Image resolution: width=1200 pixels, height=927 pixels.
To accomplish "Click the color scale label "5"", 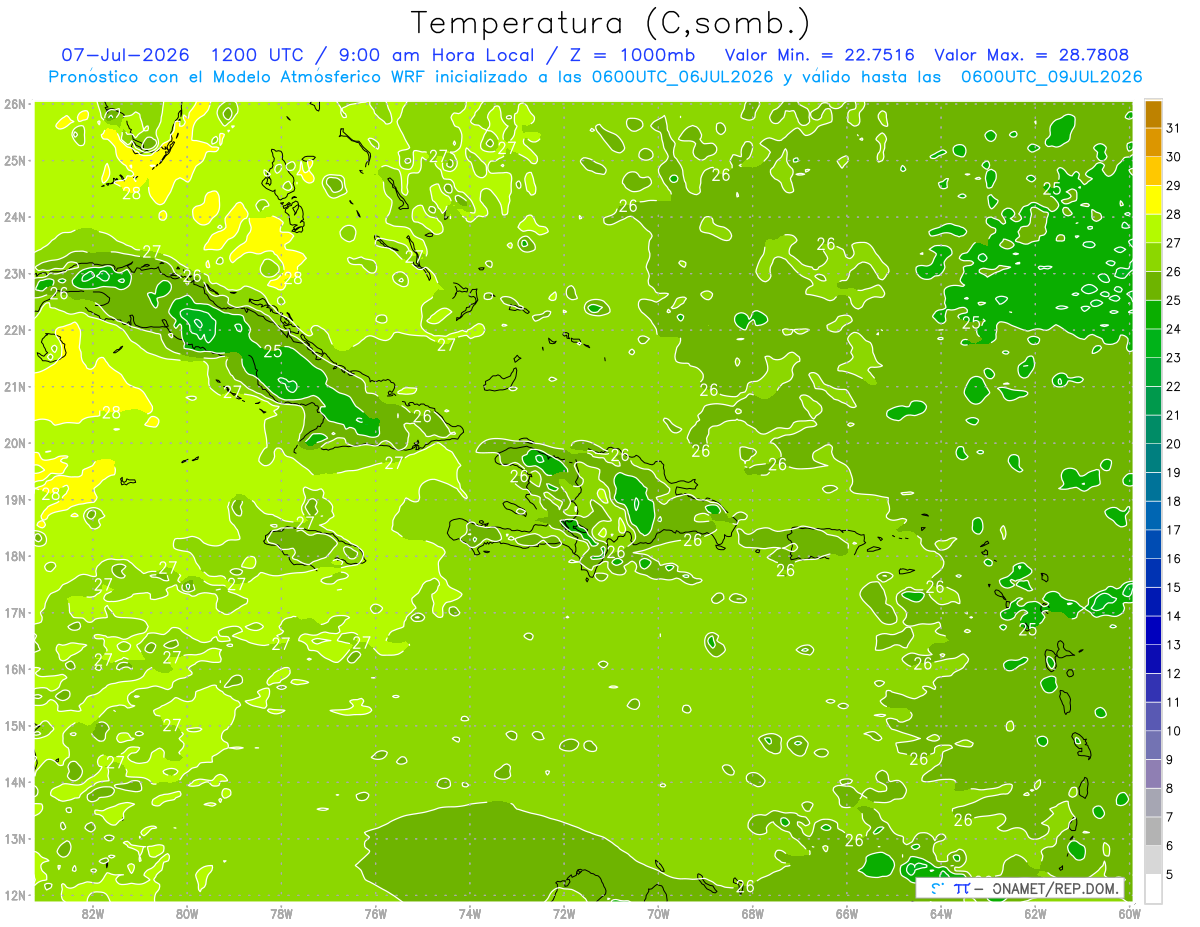I will click(x=1169, y=874).
